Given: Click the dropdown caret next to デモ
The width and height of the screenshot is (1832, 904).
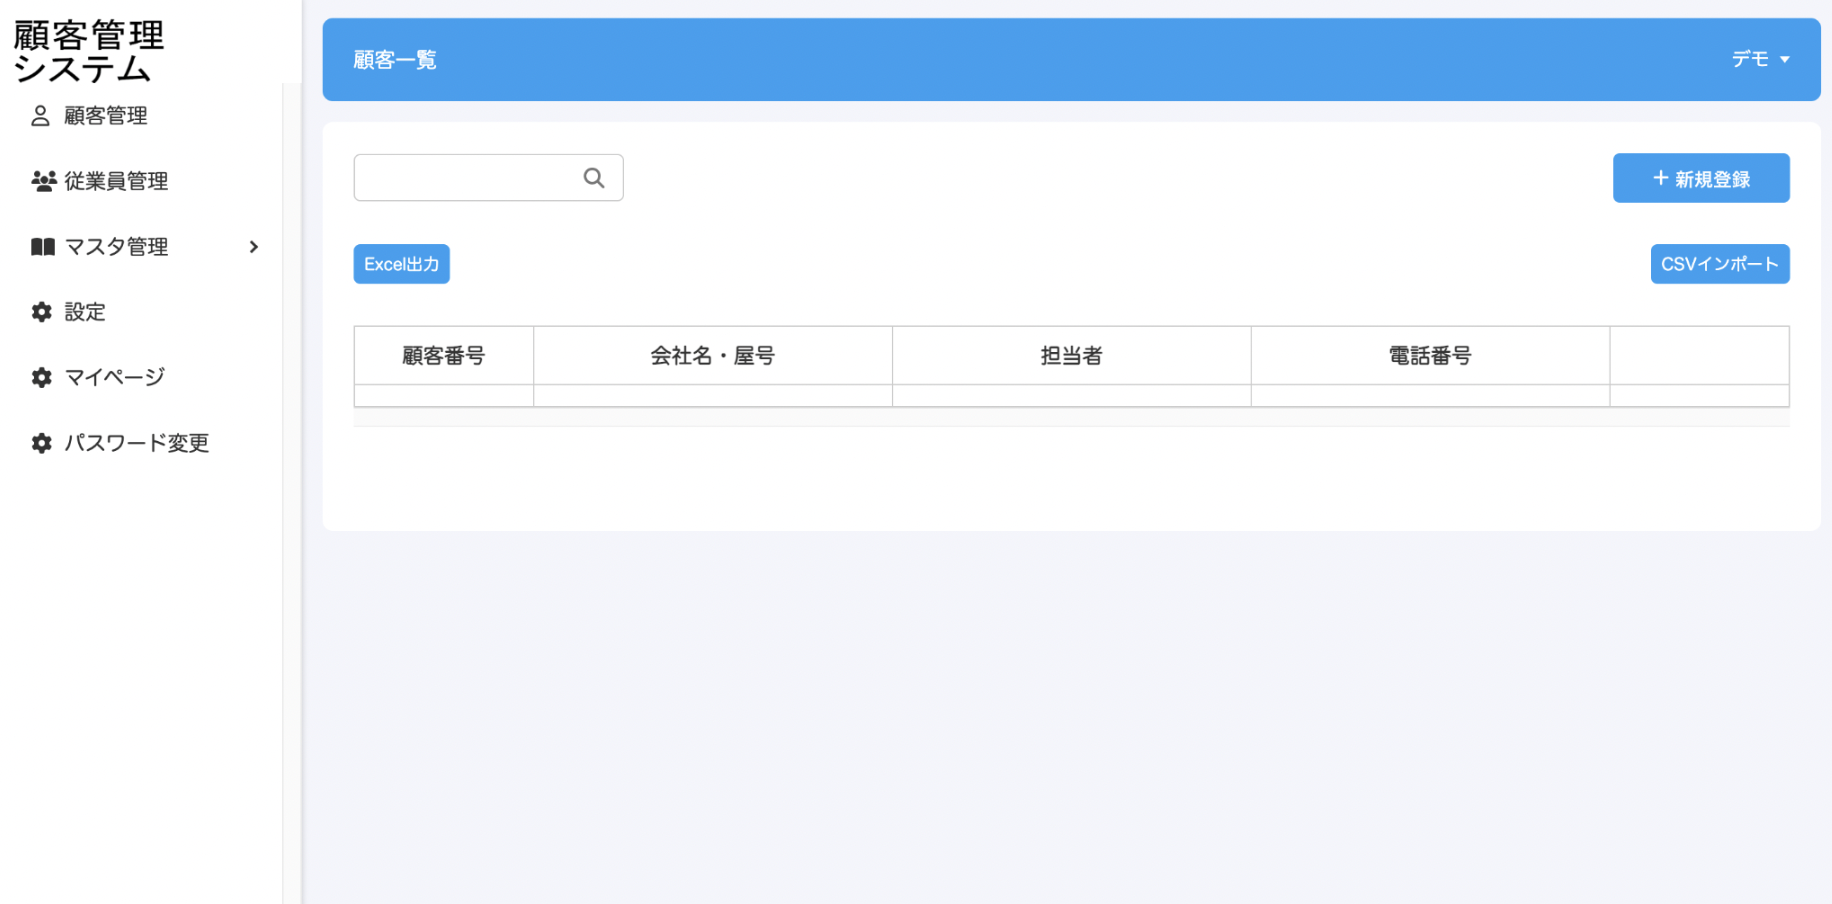Looking at the screenshot, I should (1785, 60).
